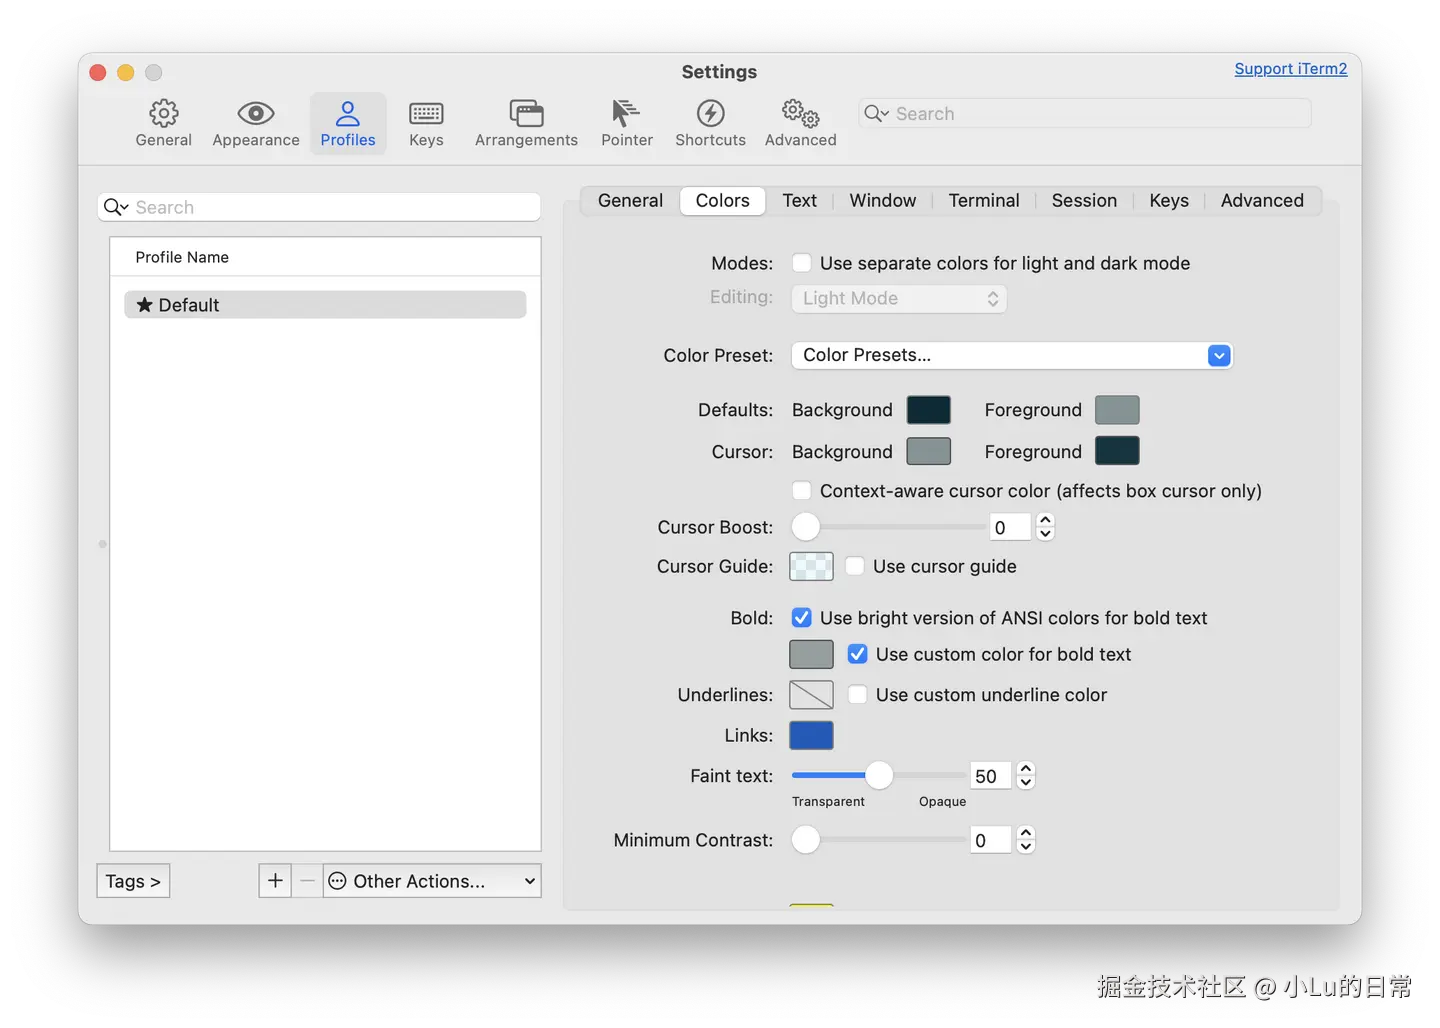
Task: Click Faint text value field showing 50
Action: 990,776
